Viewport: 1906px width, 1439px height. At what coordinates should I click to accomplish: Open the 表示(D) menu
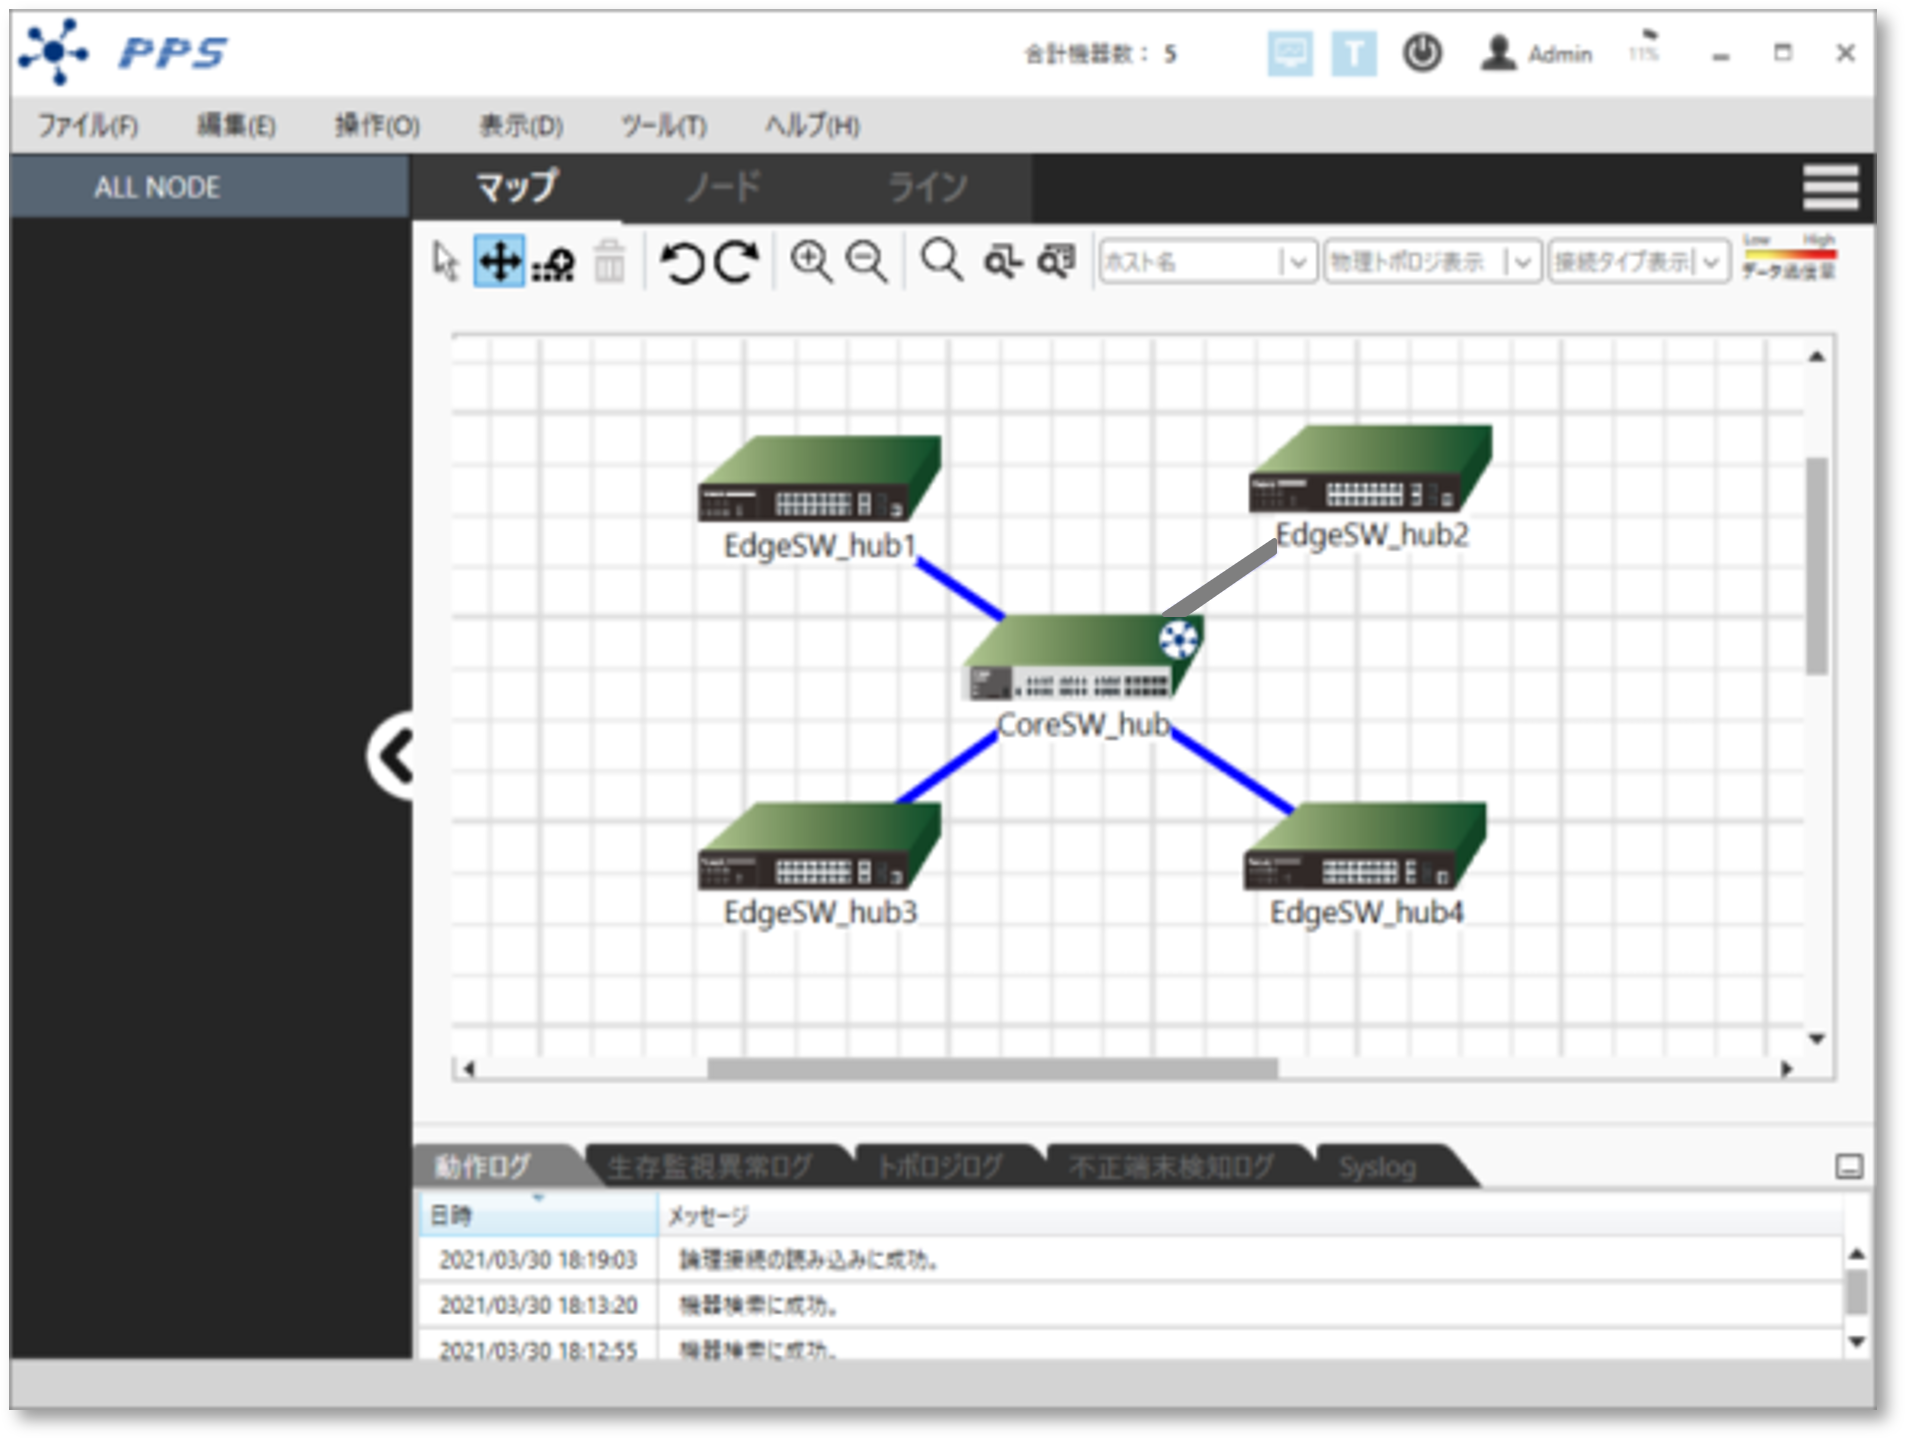coord(521,125)
